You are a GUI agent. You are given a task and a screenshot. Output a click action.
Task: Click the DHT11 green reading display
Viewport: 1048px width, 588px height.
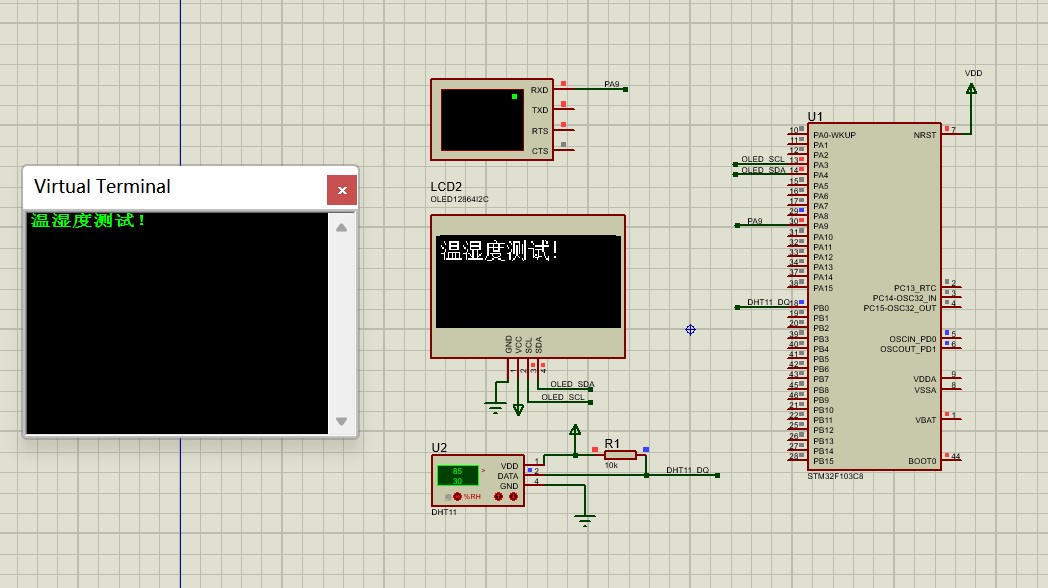tap(457, 475)
